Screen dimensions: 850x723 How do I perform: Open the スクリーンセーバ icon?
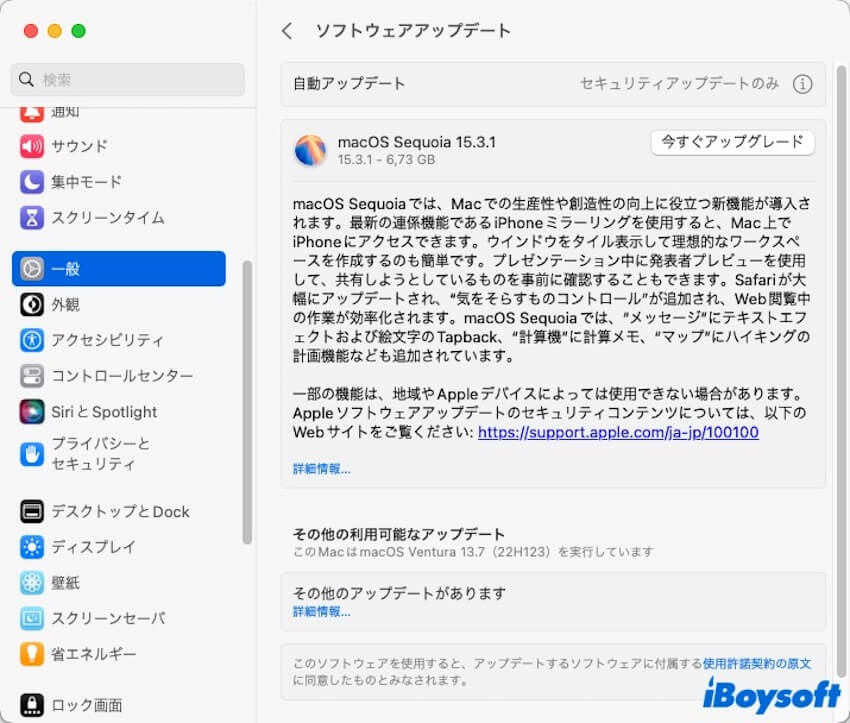pos(31,618)
